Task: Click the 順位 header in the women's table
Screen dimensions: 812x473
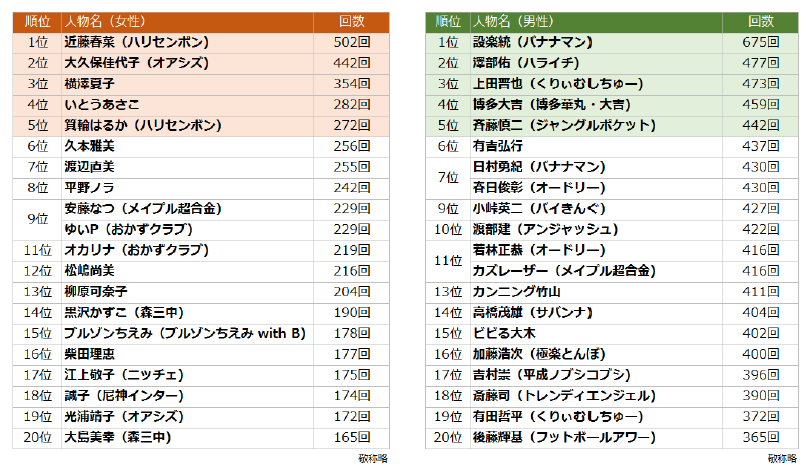Action: click(38, 21)
